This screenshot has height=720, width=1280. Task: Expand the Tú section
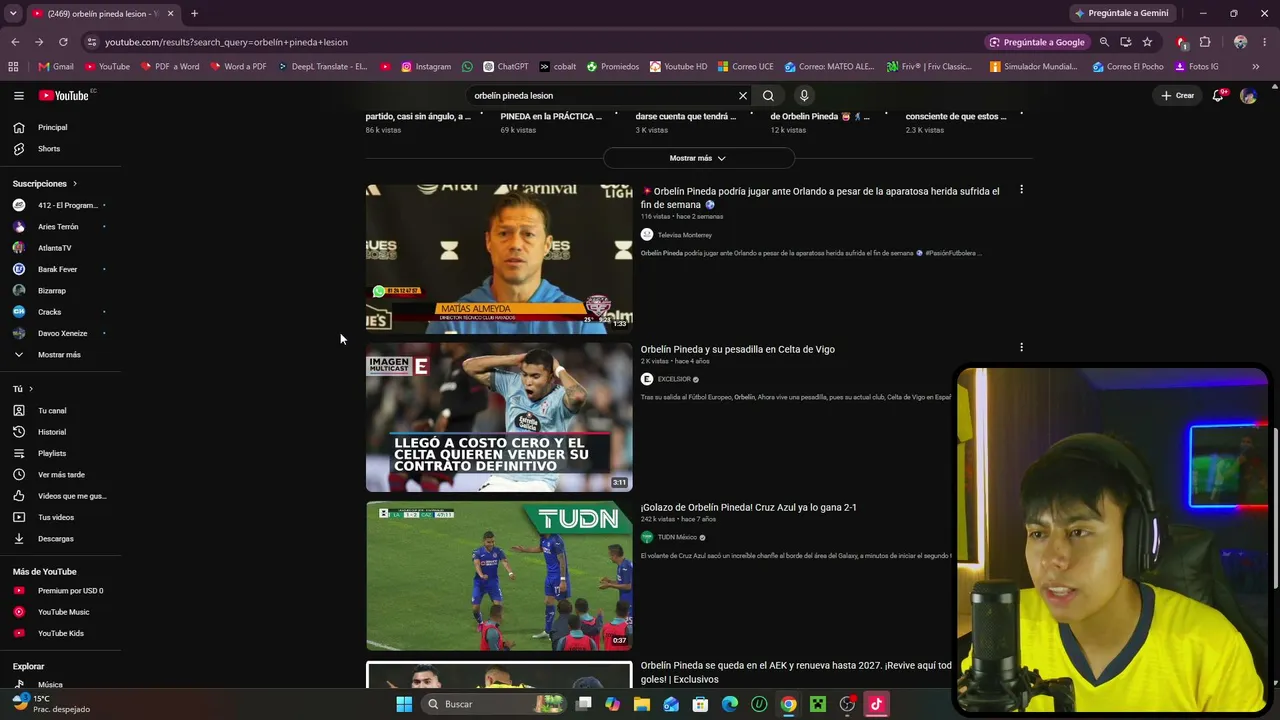click(23, 389)
